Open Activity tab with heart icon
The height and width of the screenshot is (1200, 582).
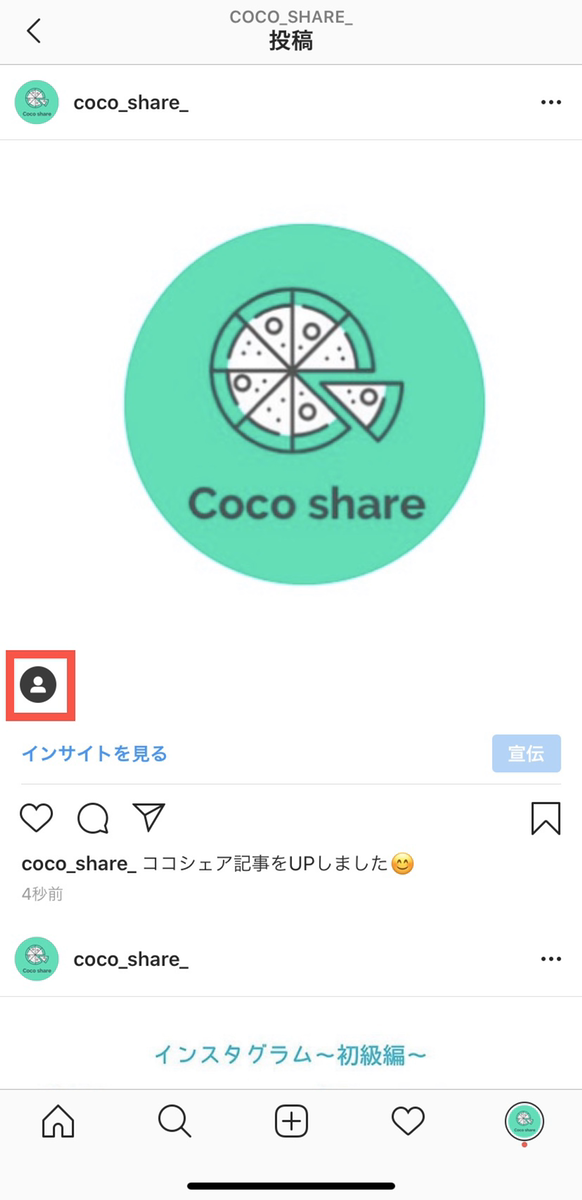pos(408,1122)
